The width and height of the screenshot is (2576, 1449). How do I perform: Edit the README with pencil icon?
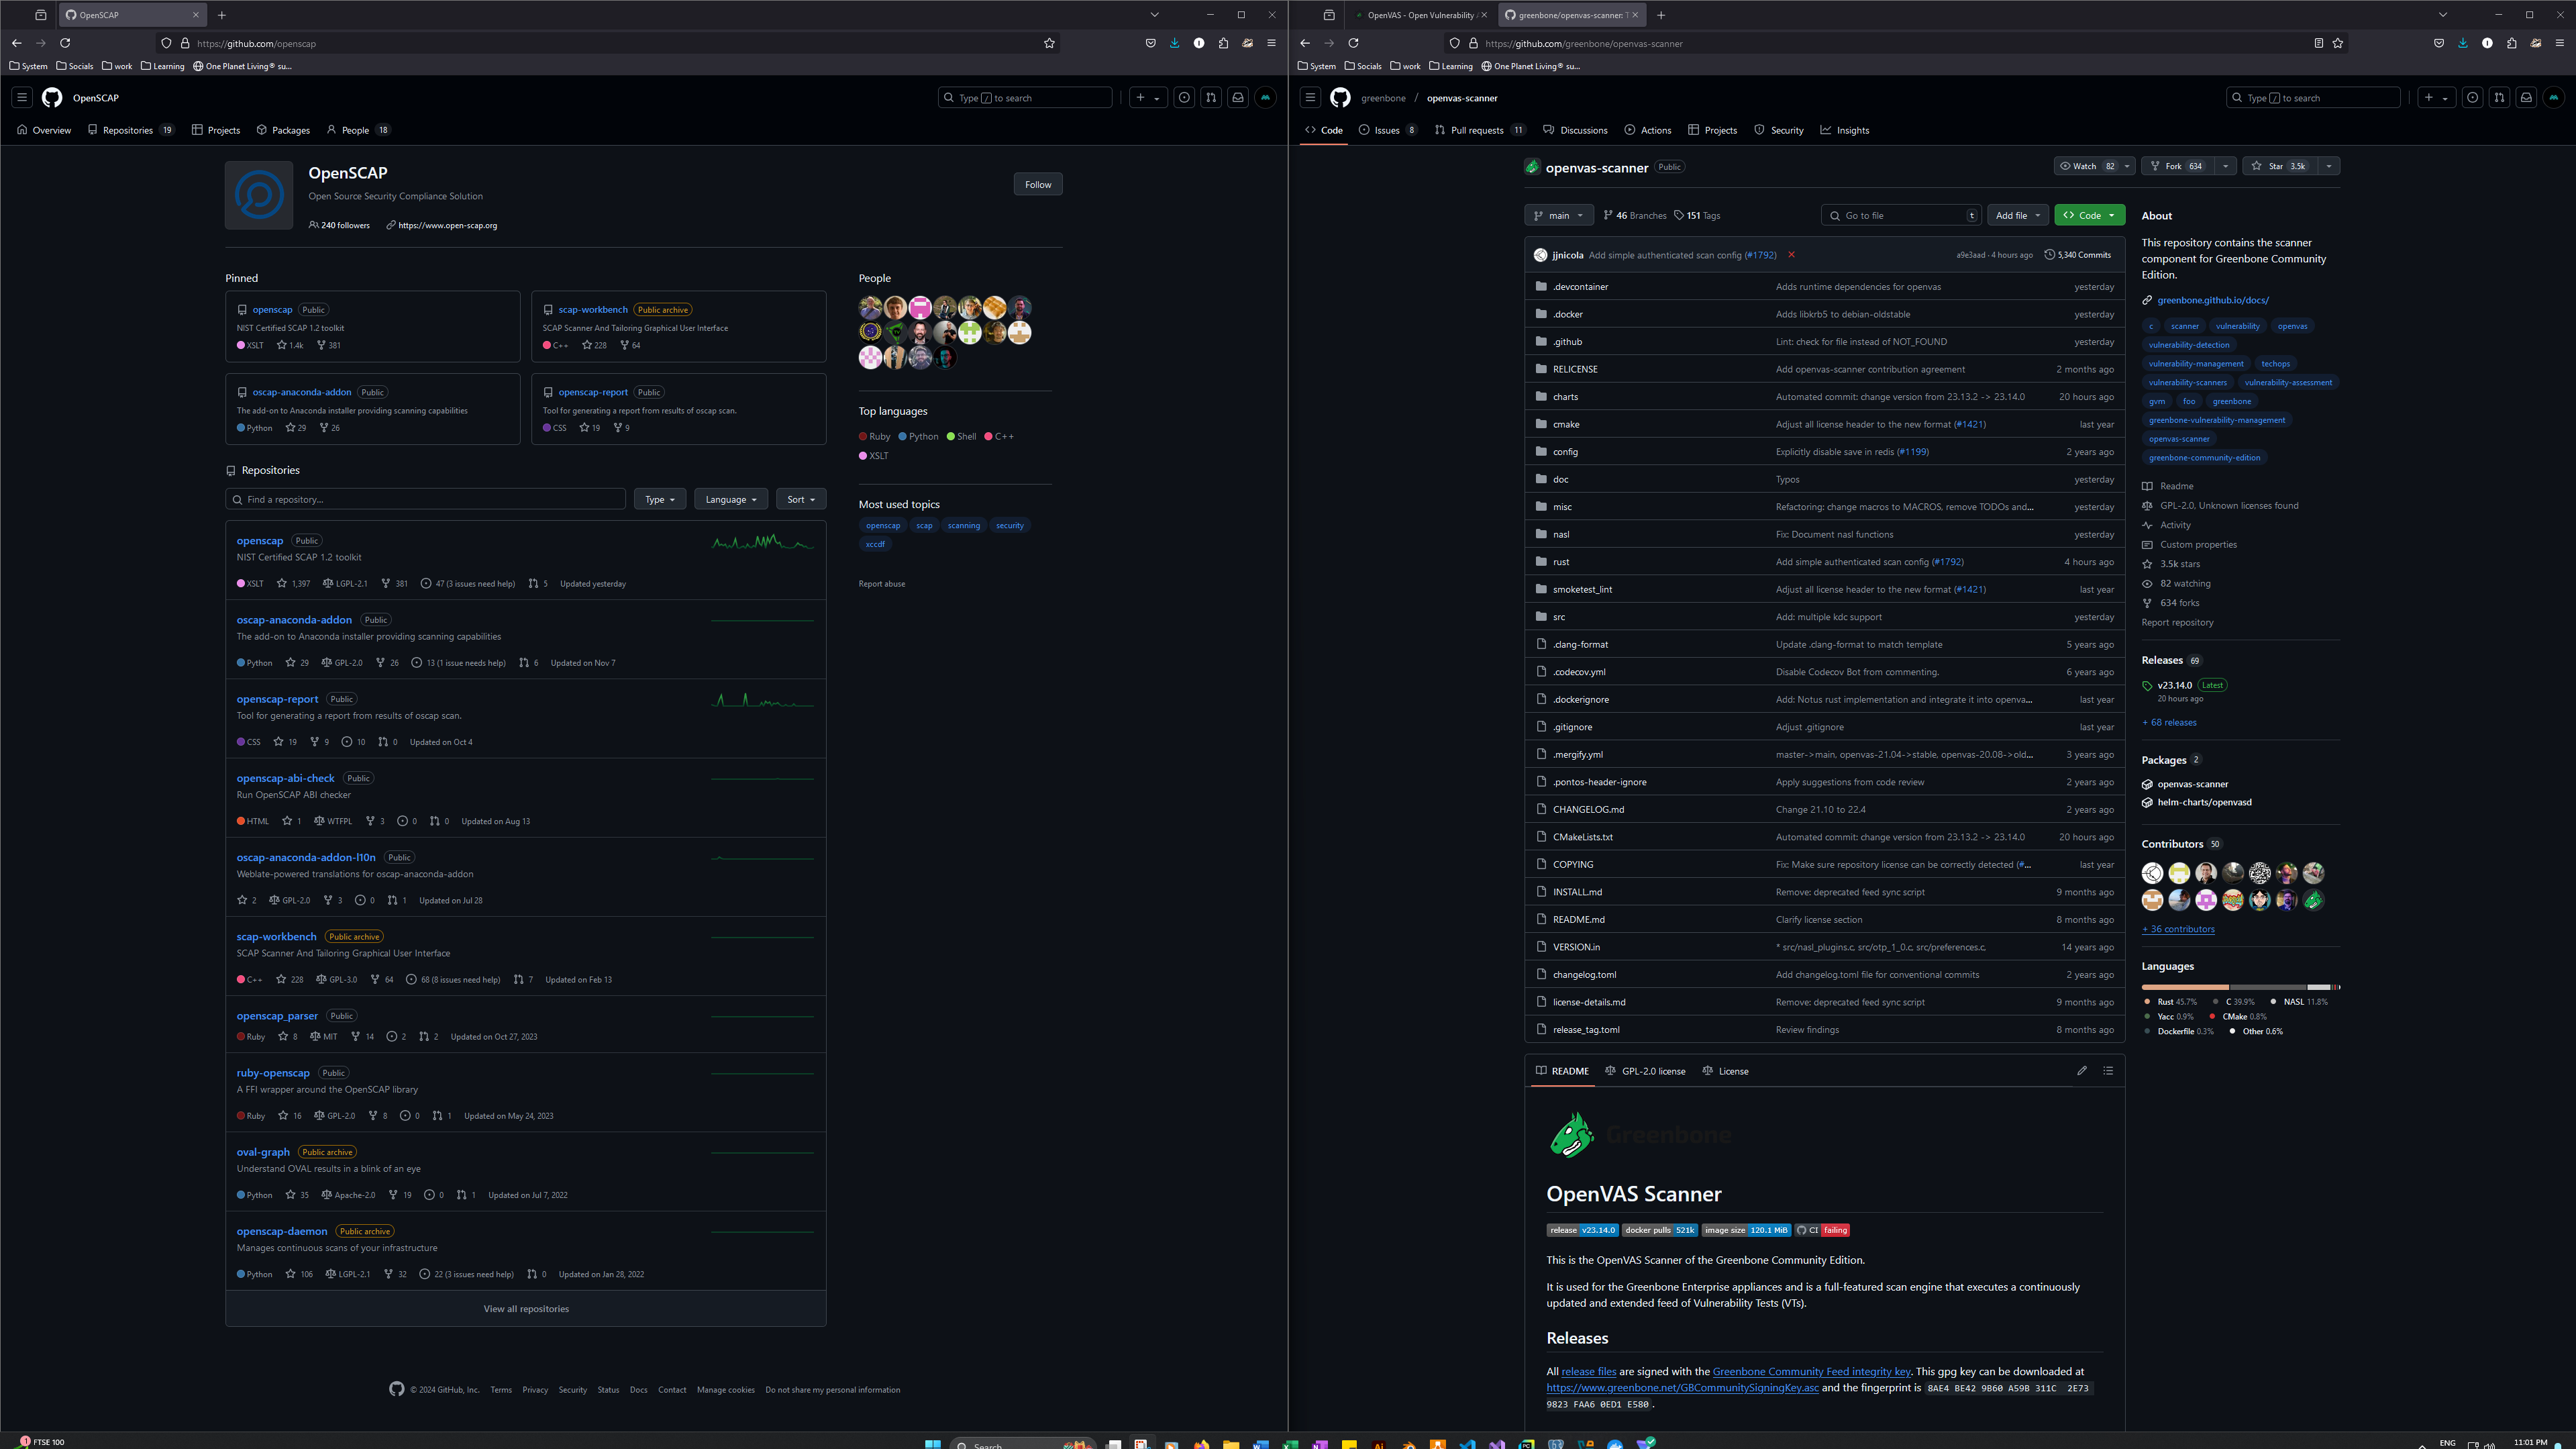(x=2082, y=1070)
